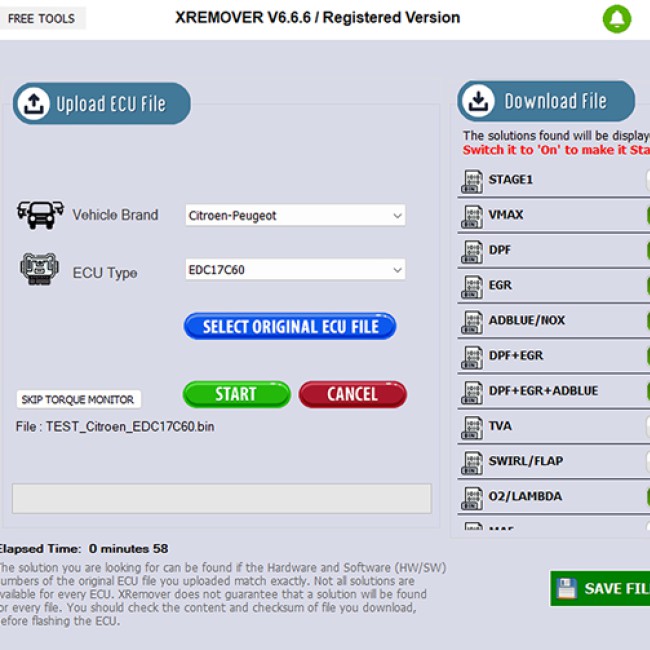
Task: Click the XREMOVER V6.6.6 Registered Version title
Action: click(x=318, y=17)
